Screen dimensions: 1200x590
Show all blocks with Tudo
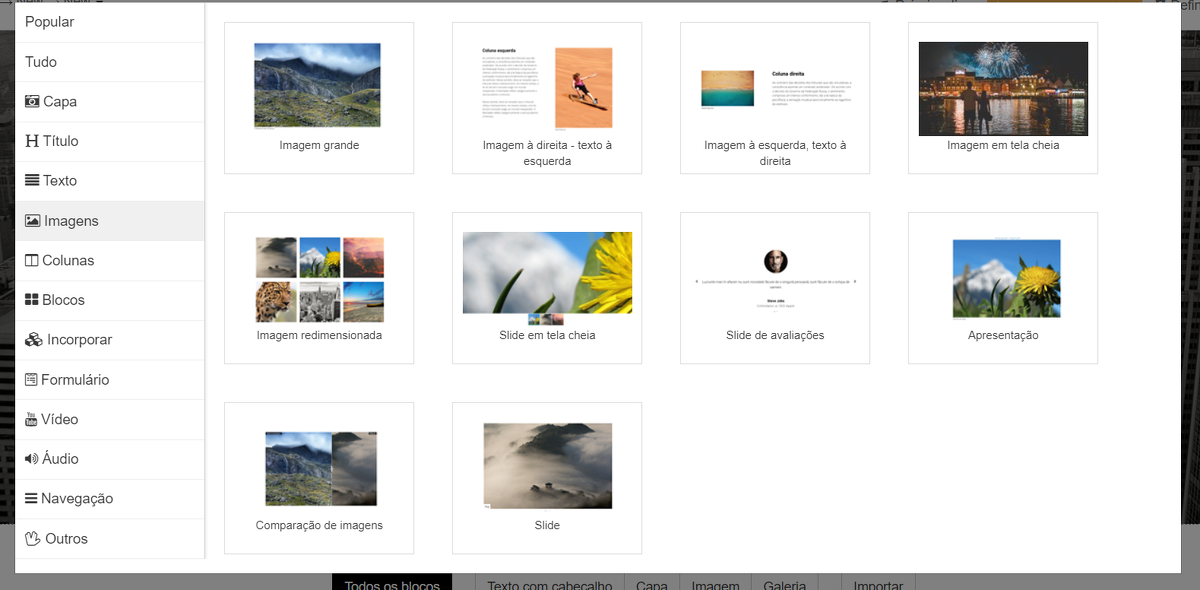(41, 62)
